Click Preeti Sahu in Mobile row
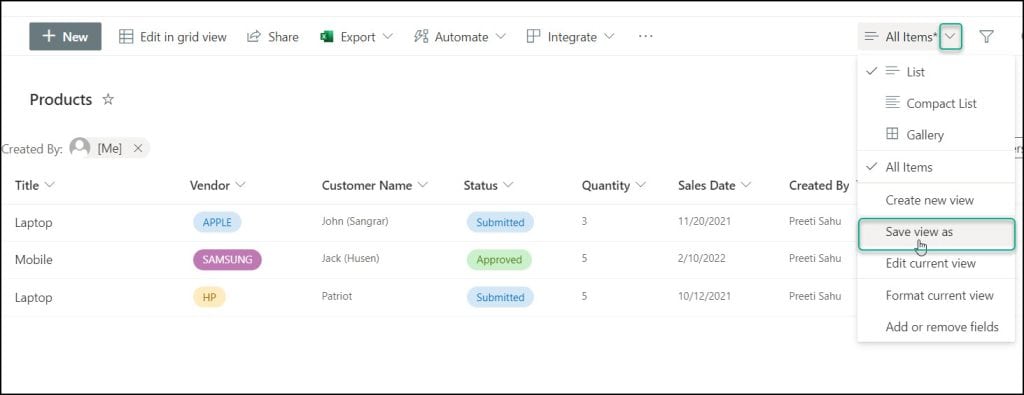 tap(815, 259)
